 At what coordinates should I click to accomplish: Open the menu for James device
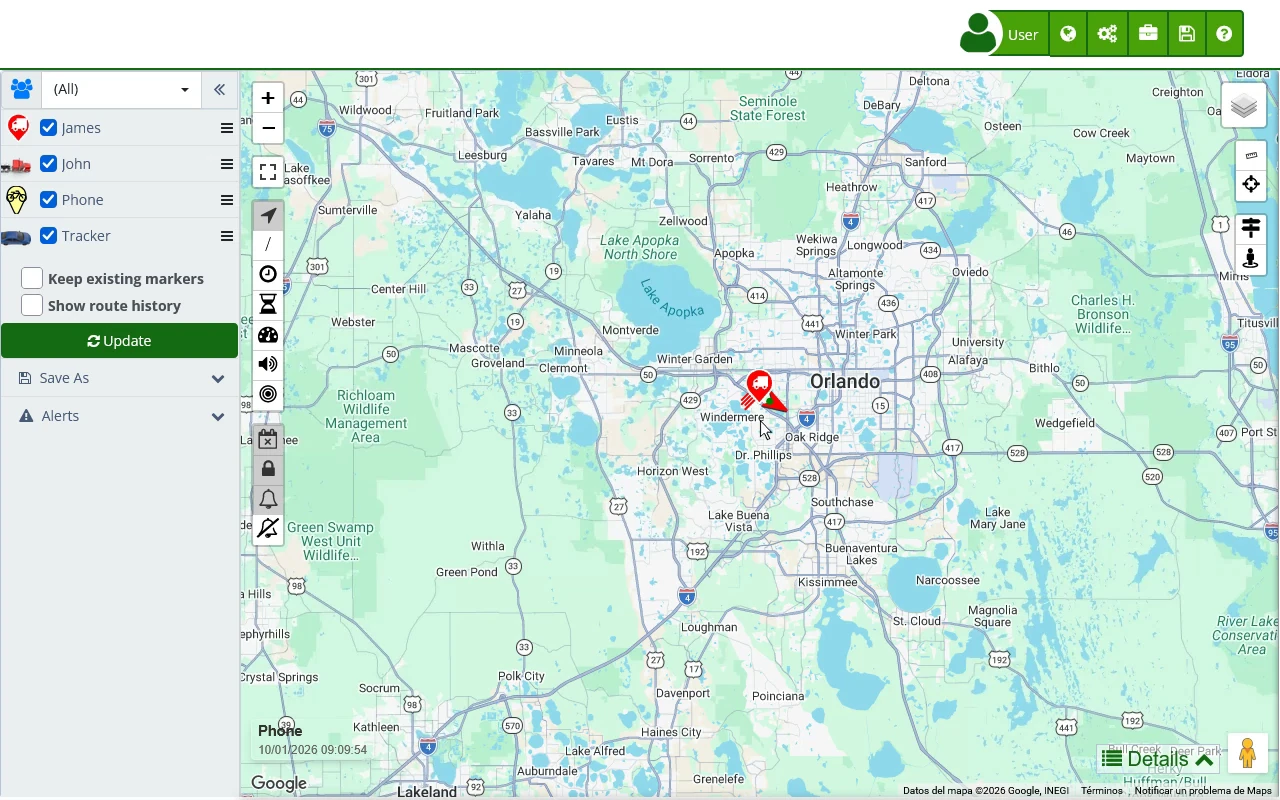[x=227, y=128]
